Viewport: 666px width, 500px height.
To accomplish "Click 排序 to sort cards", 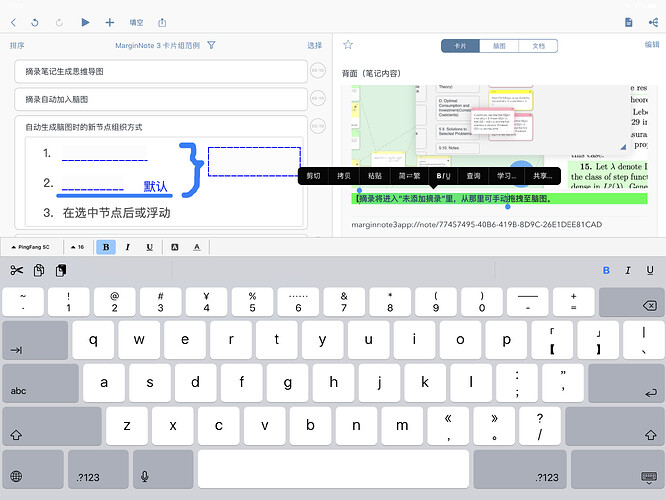I will (x=17, y=45).
